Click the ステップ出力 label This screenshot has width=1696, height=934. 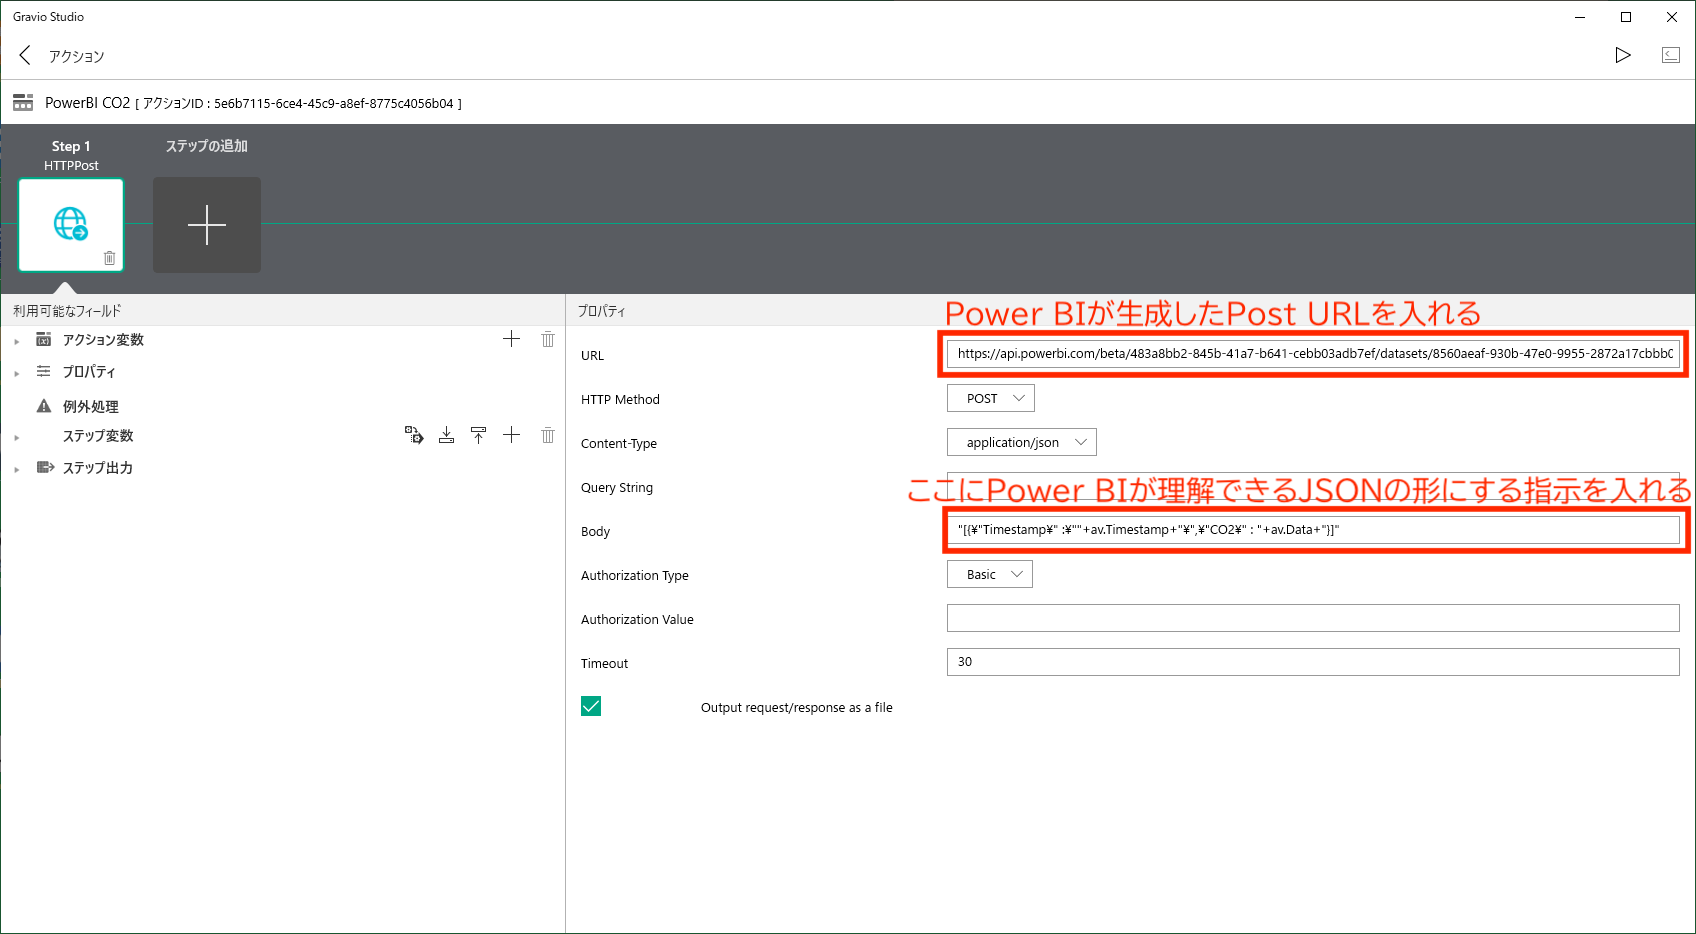pyautogui.click(x=98, y=468)
